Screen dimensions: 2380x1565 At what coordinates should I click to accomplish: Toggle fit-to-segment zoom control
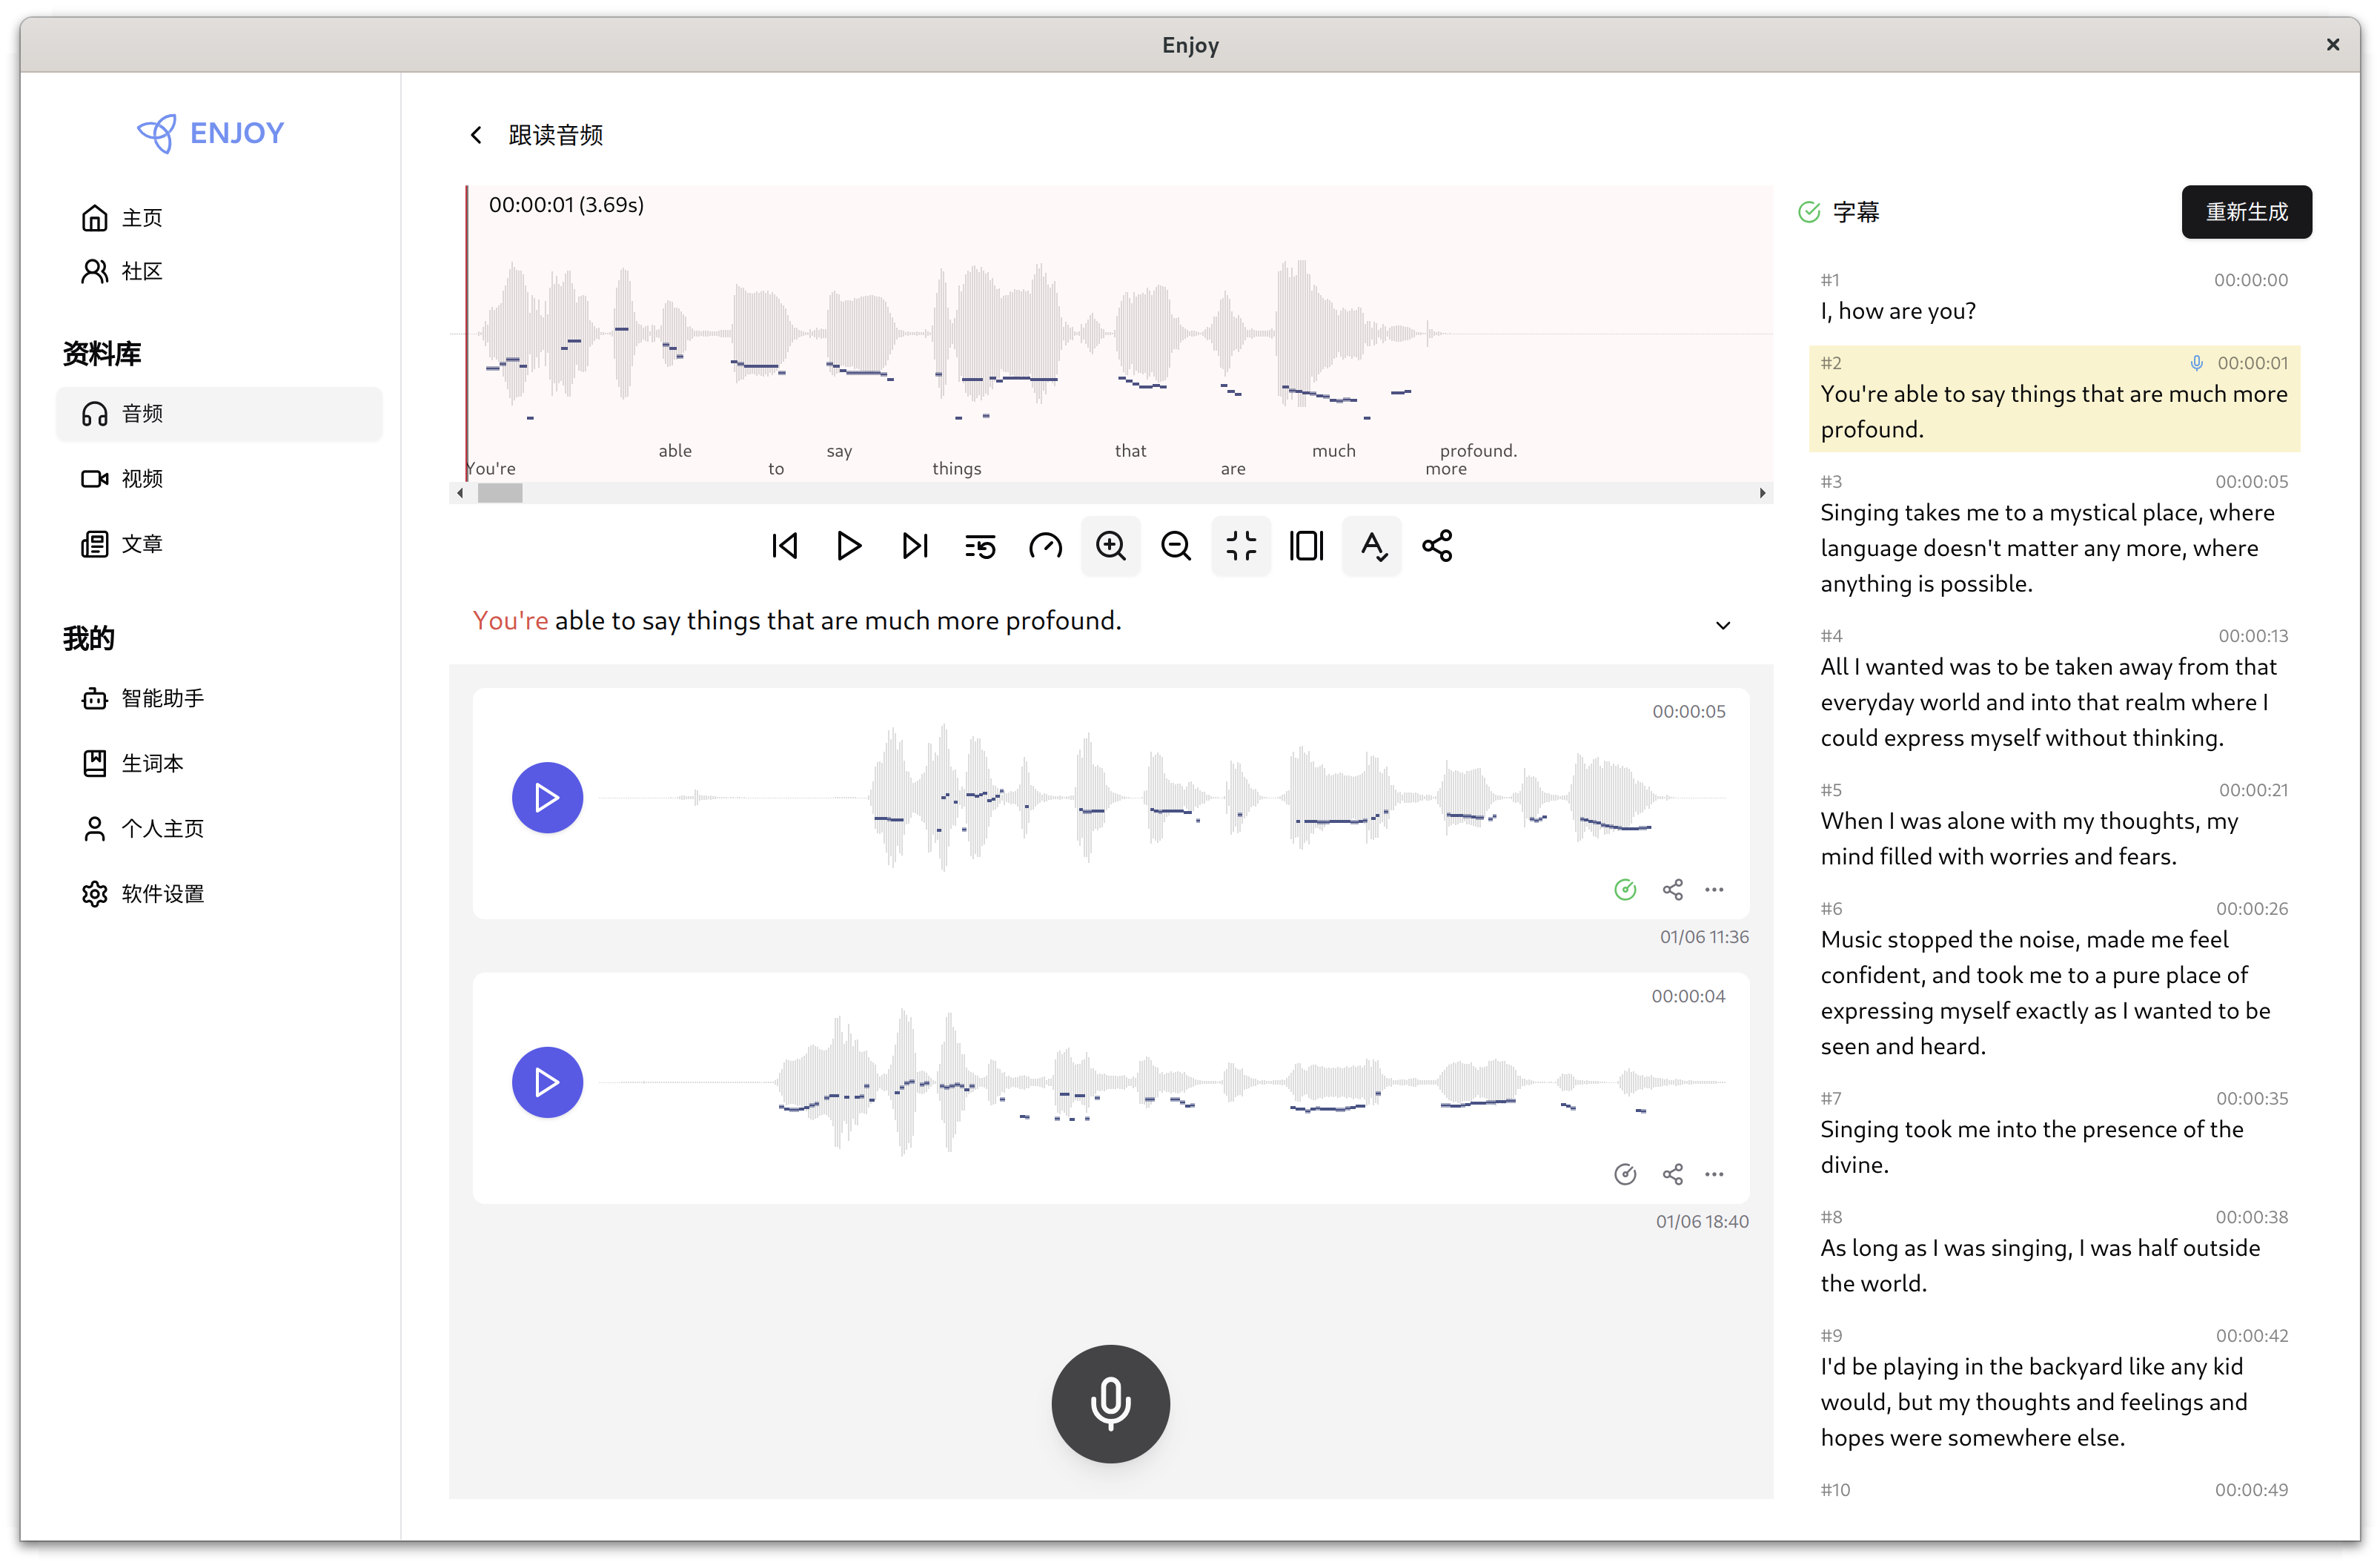click(1241, 546)
